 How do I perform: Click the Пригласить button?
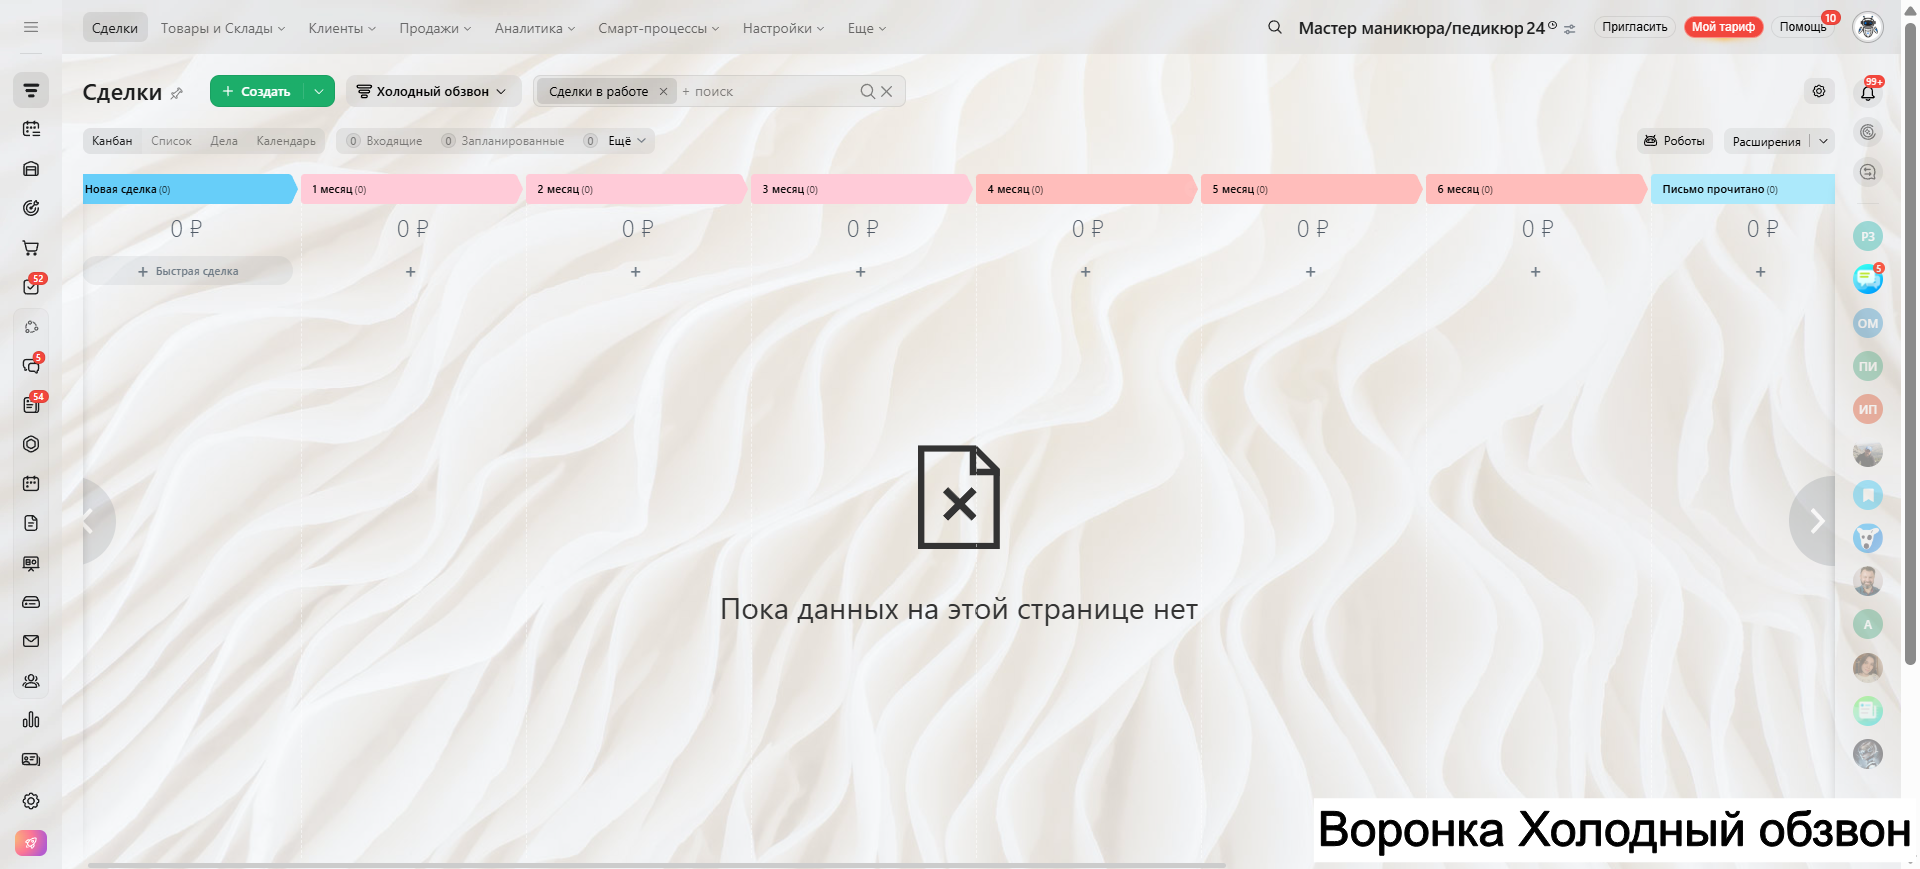[1635, 27]
